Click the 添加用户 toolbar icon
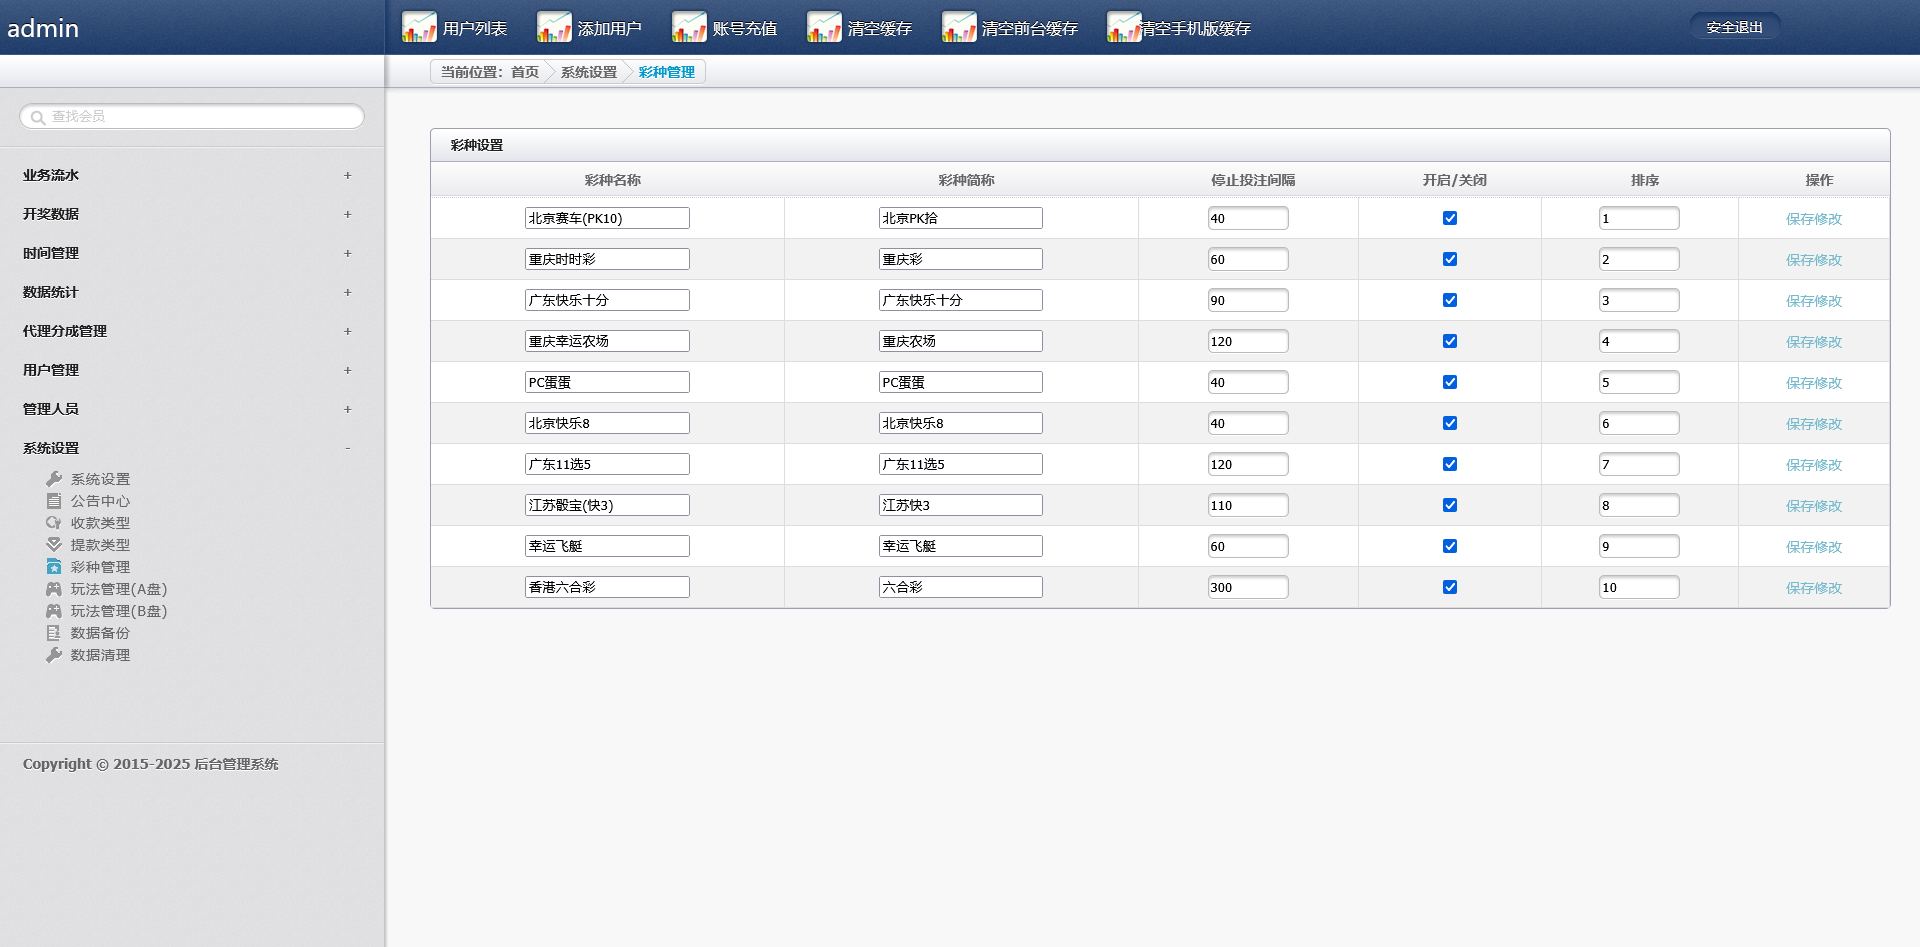 pos(554,27)
